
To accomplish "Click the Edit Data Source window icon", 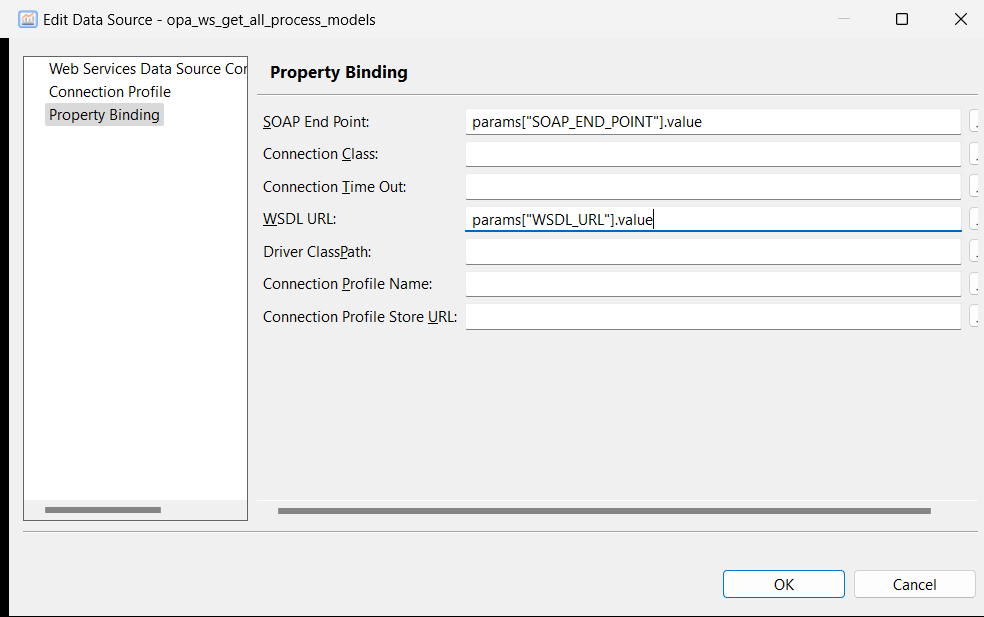I will click(x=28, y=19).
